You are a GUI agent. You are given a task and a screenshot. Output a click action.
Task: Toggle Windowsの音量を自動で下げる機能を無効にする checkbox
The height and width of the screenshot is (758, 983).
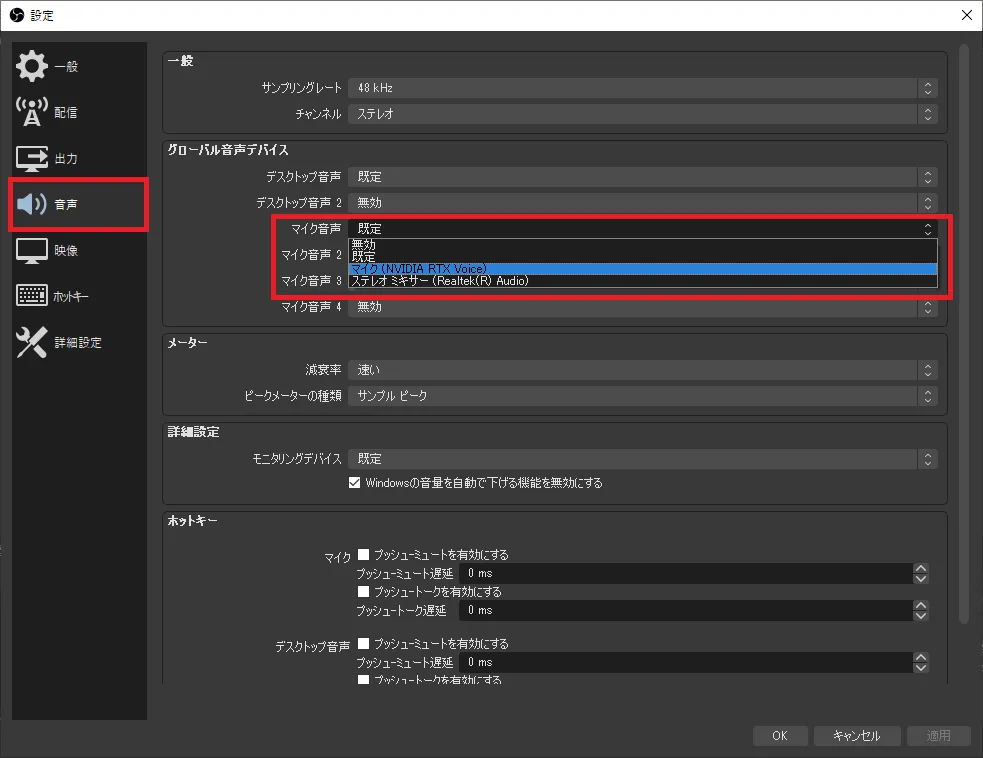(354, 483)
